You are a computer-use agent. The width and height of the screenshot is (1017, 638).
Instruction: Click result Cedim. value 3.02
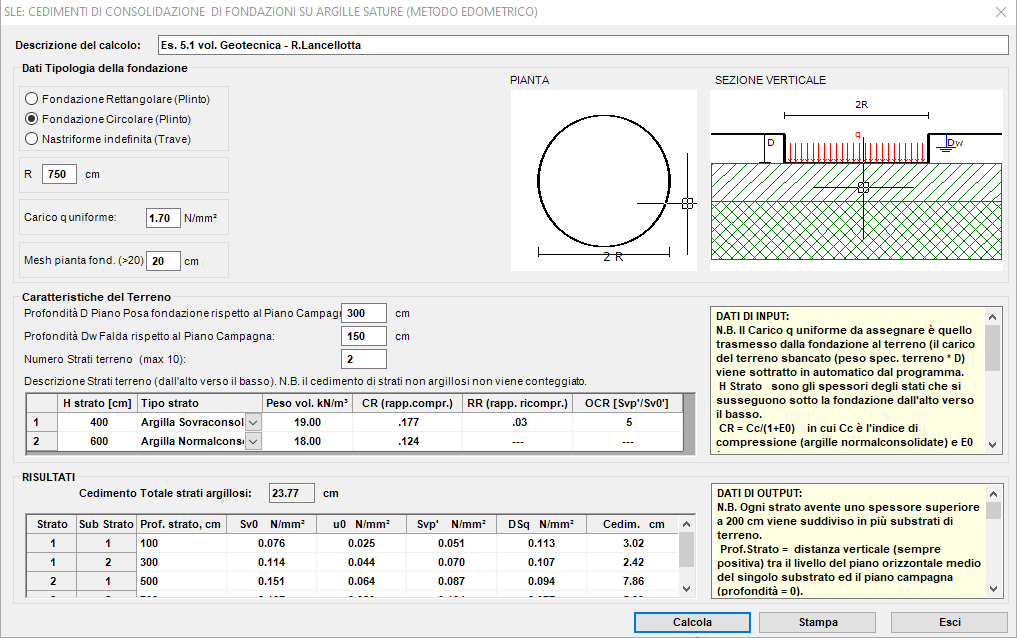click(x=633, y=543)
